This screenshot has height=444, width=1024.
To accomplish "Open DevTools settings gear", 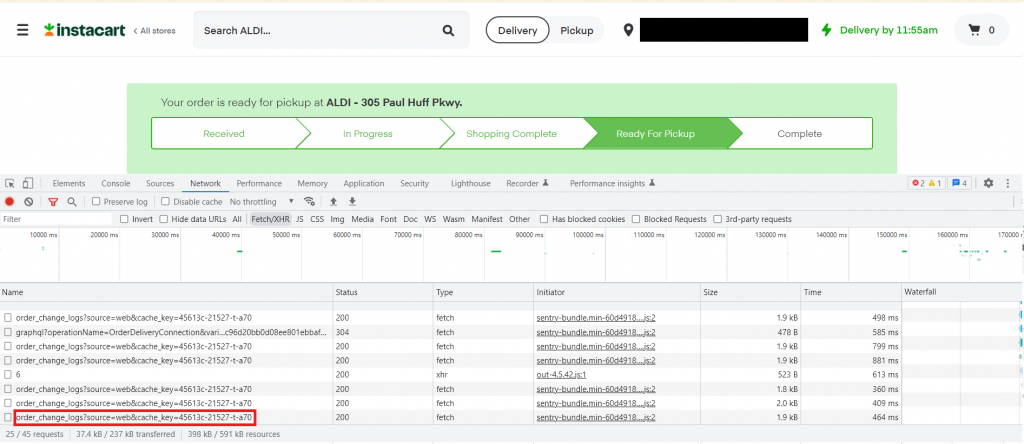I will pos(988,183).
